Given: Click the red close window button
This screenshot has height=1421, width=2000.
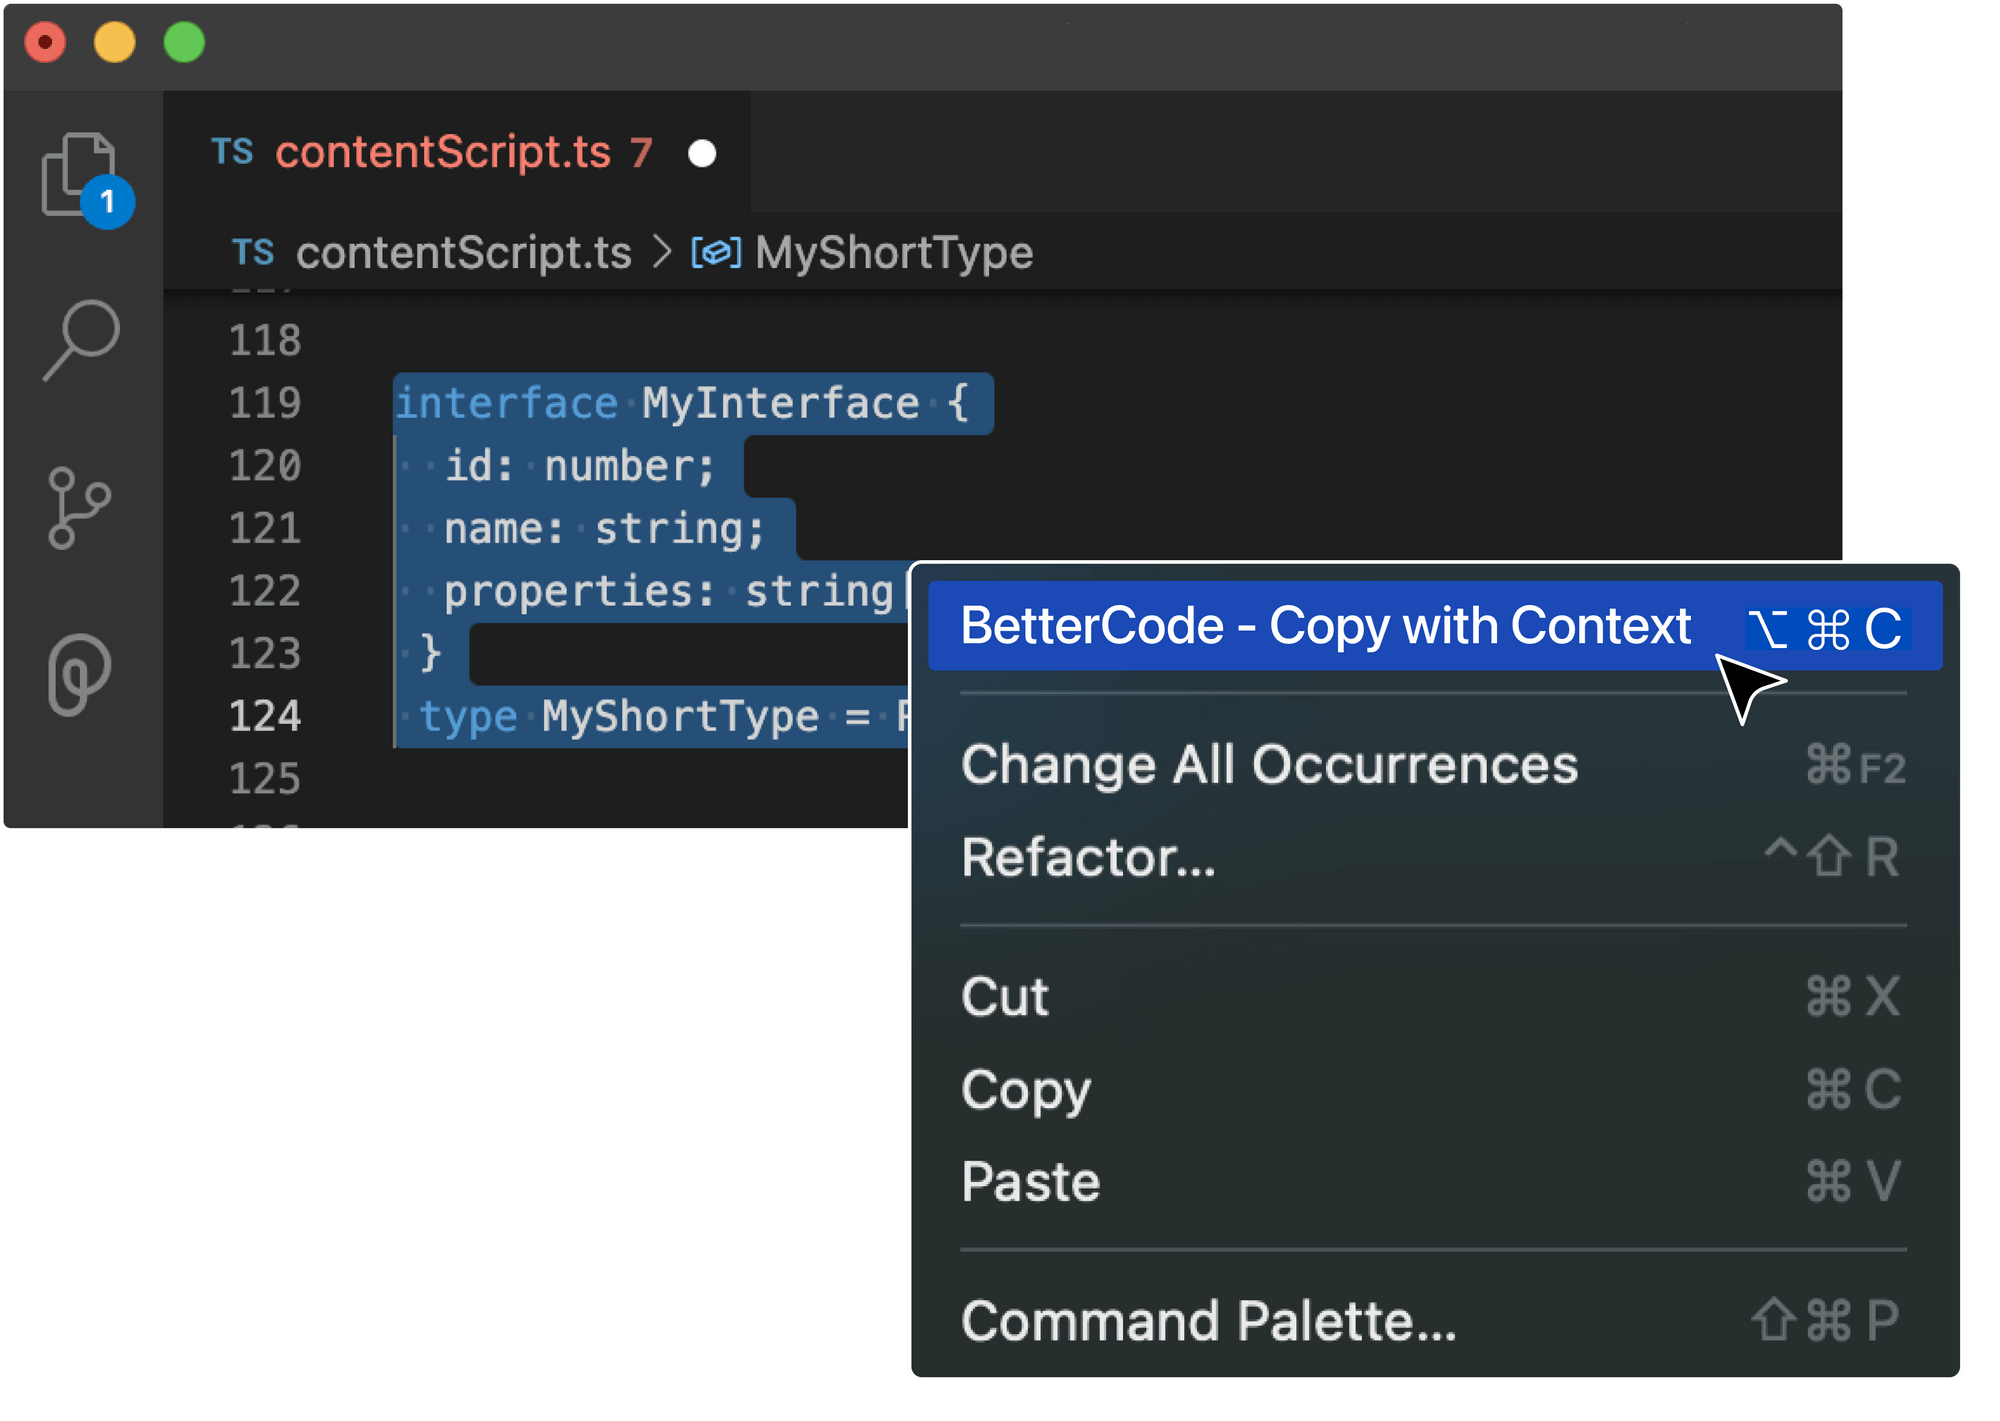Looking at the screenshot, I should tap(45, 43).
